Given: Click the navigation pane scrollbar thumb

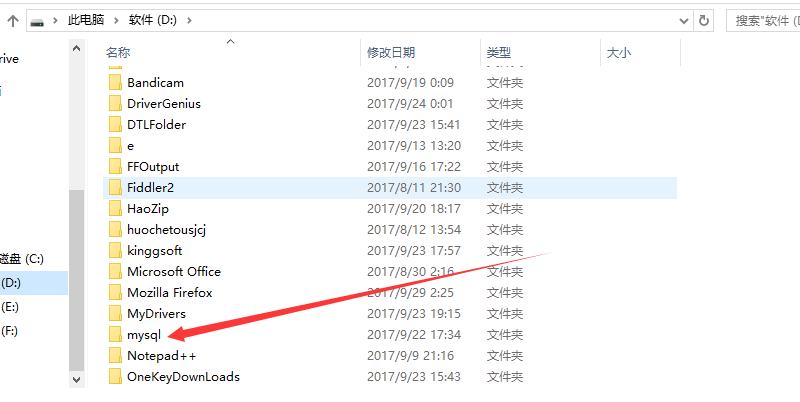Looking at the screenshot, I should 77,280.
